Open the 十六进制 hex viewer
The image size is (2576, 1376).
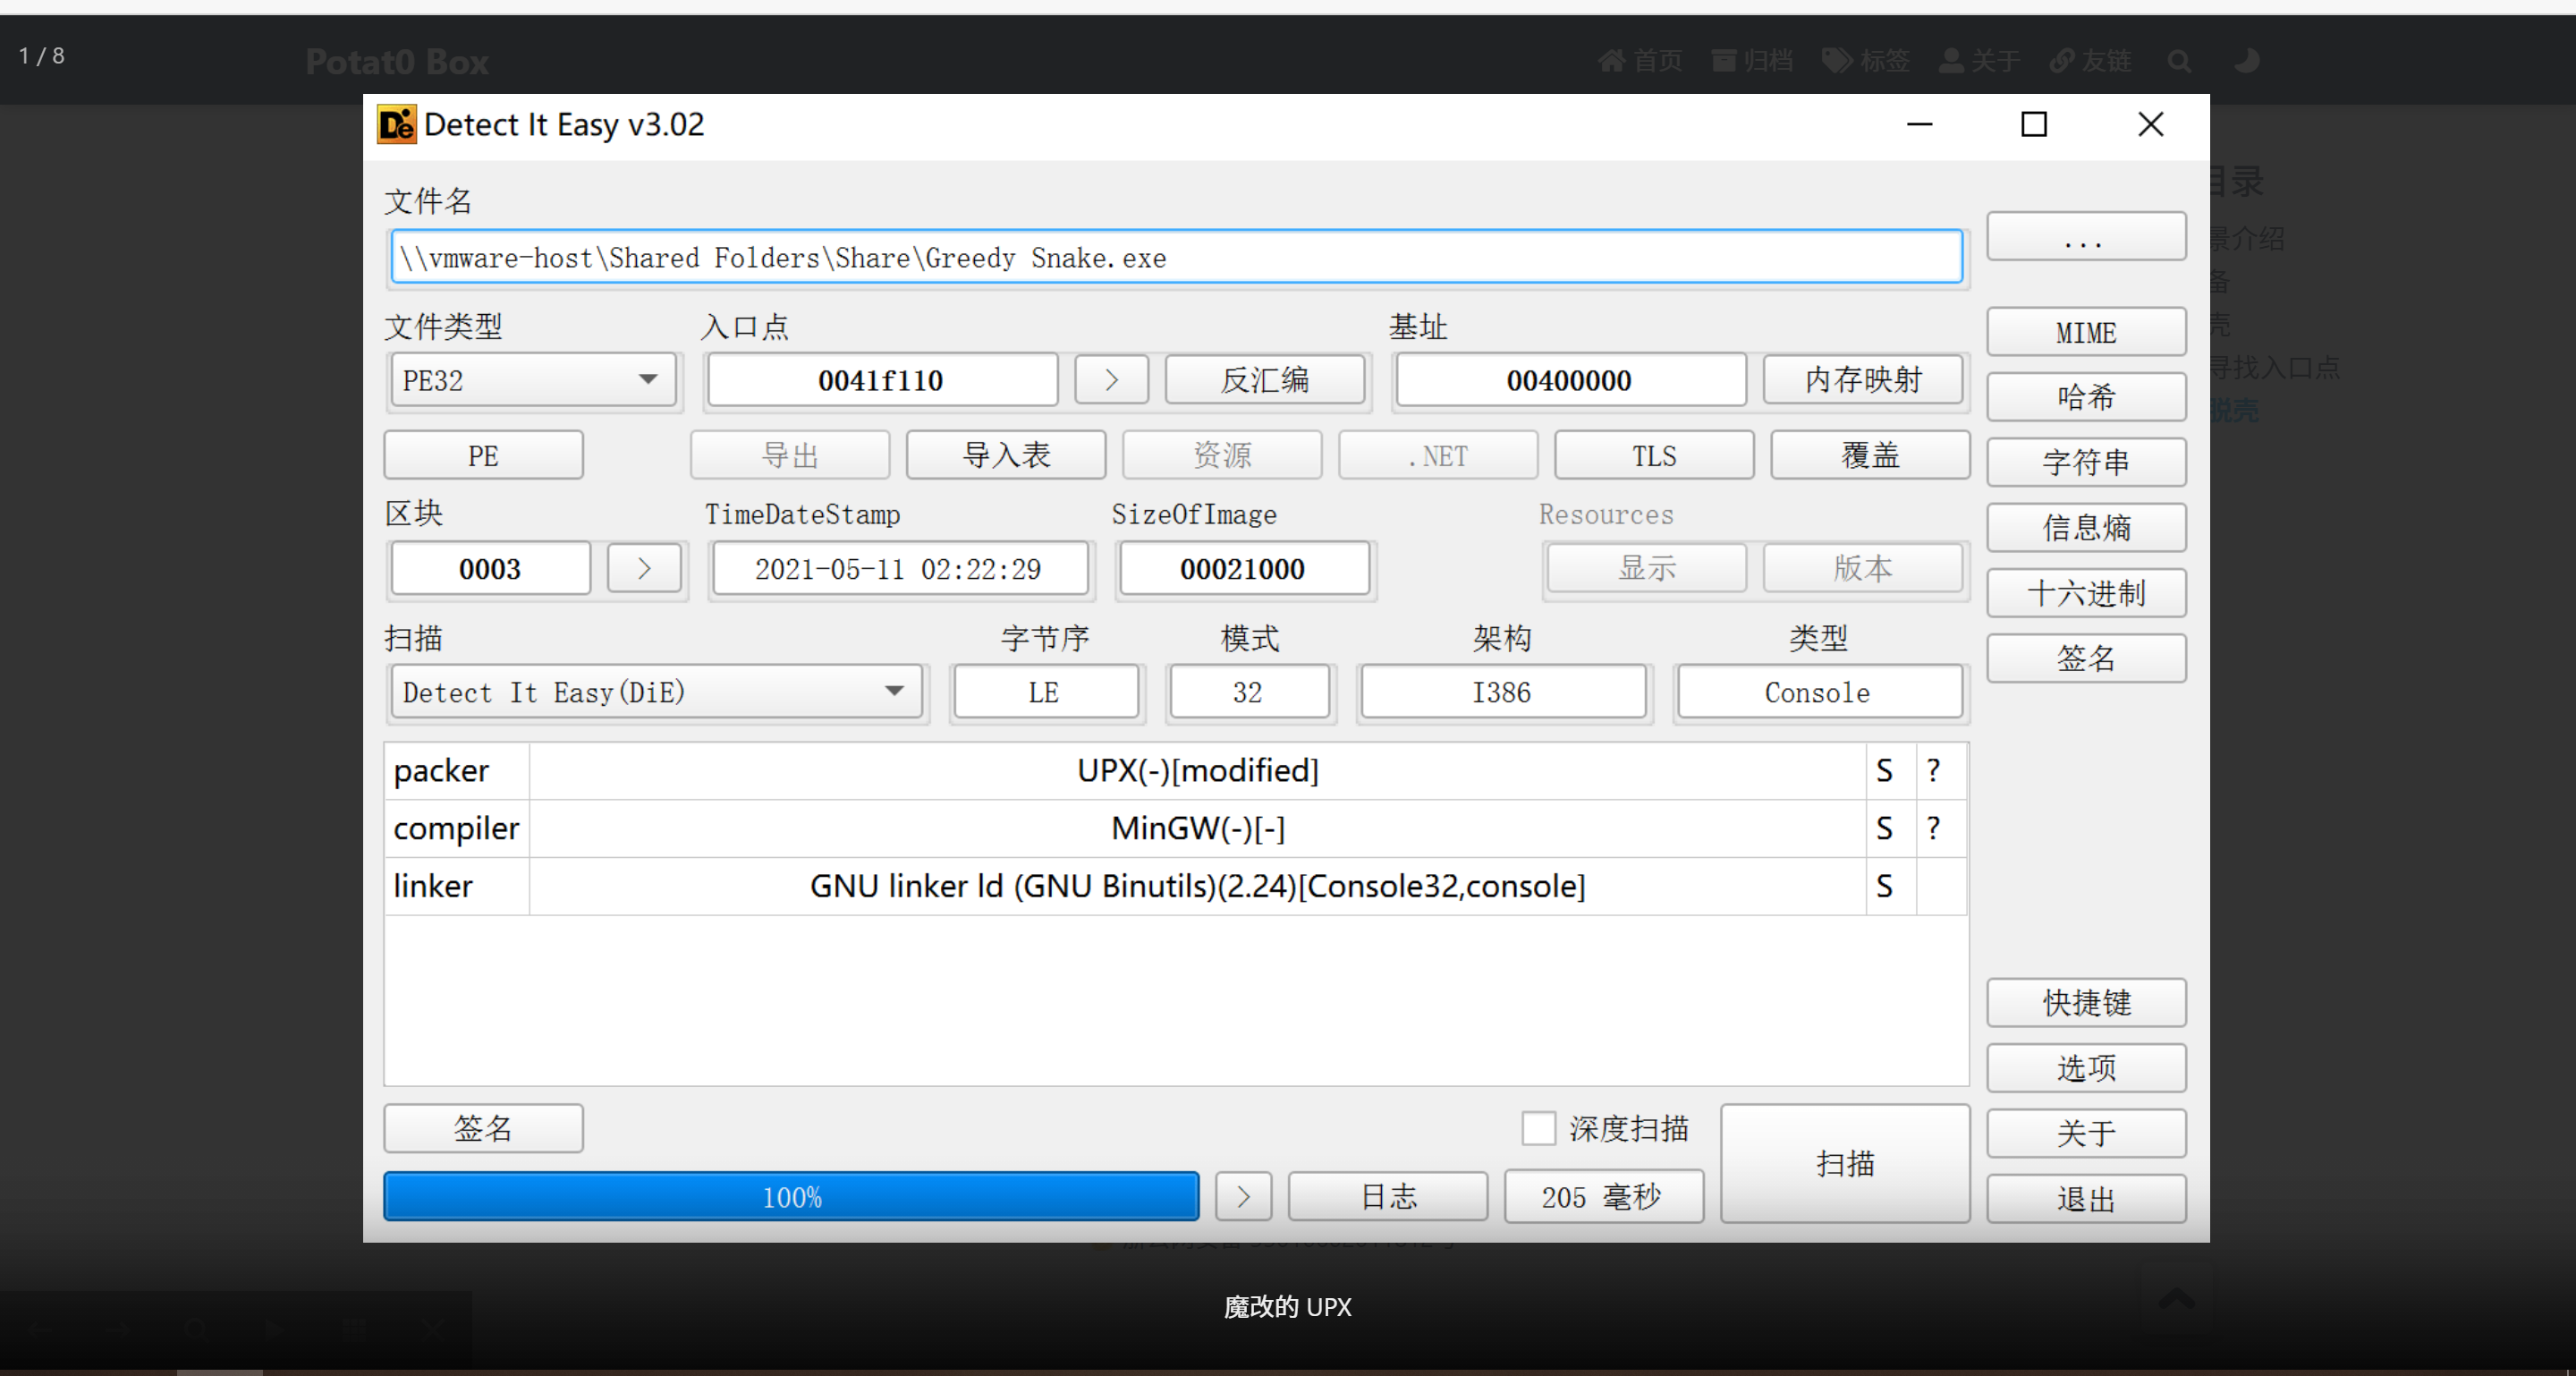click(2086, 593)
